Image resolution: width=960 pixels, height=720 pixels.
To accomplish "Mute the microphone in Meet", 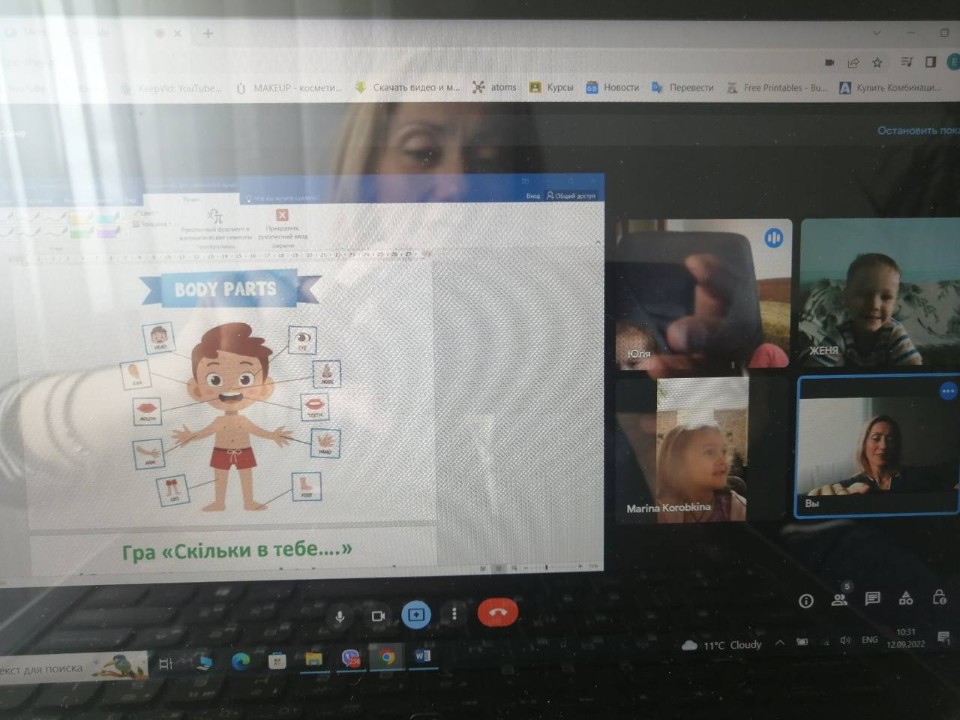I will [340, 616].
